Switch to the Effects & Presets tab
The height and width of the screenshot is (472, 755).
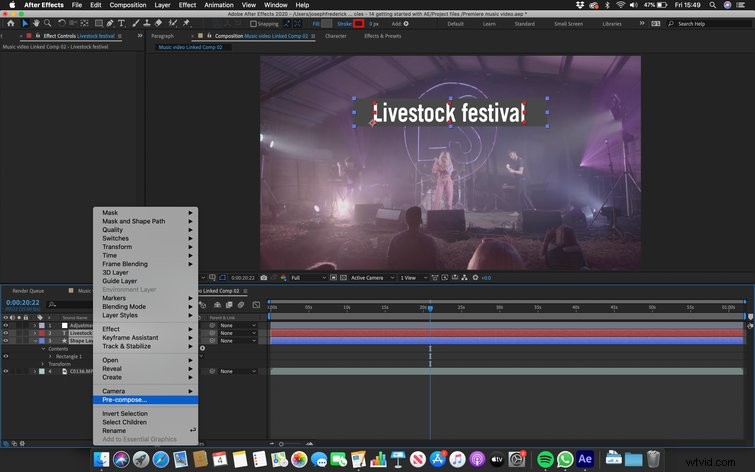(382, 36)
